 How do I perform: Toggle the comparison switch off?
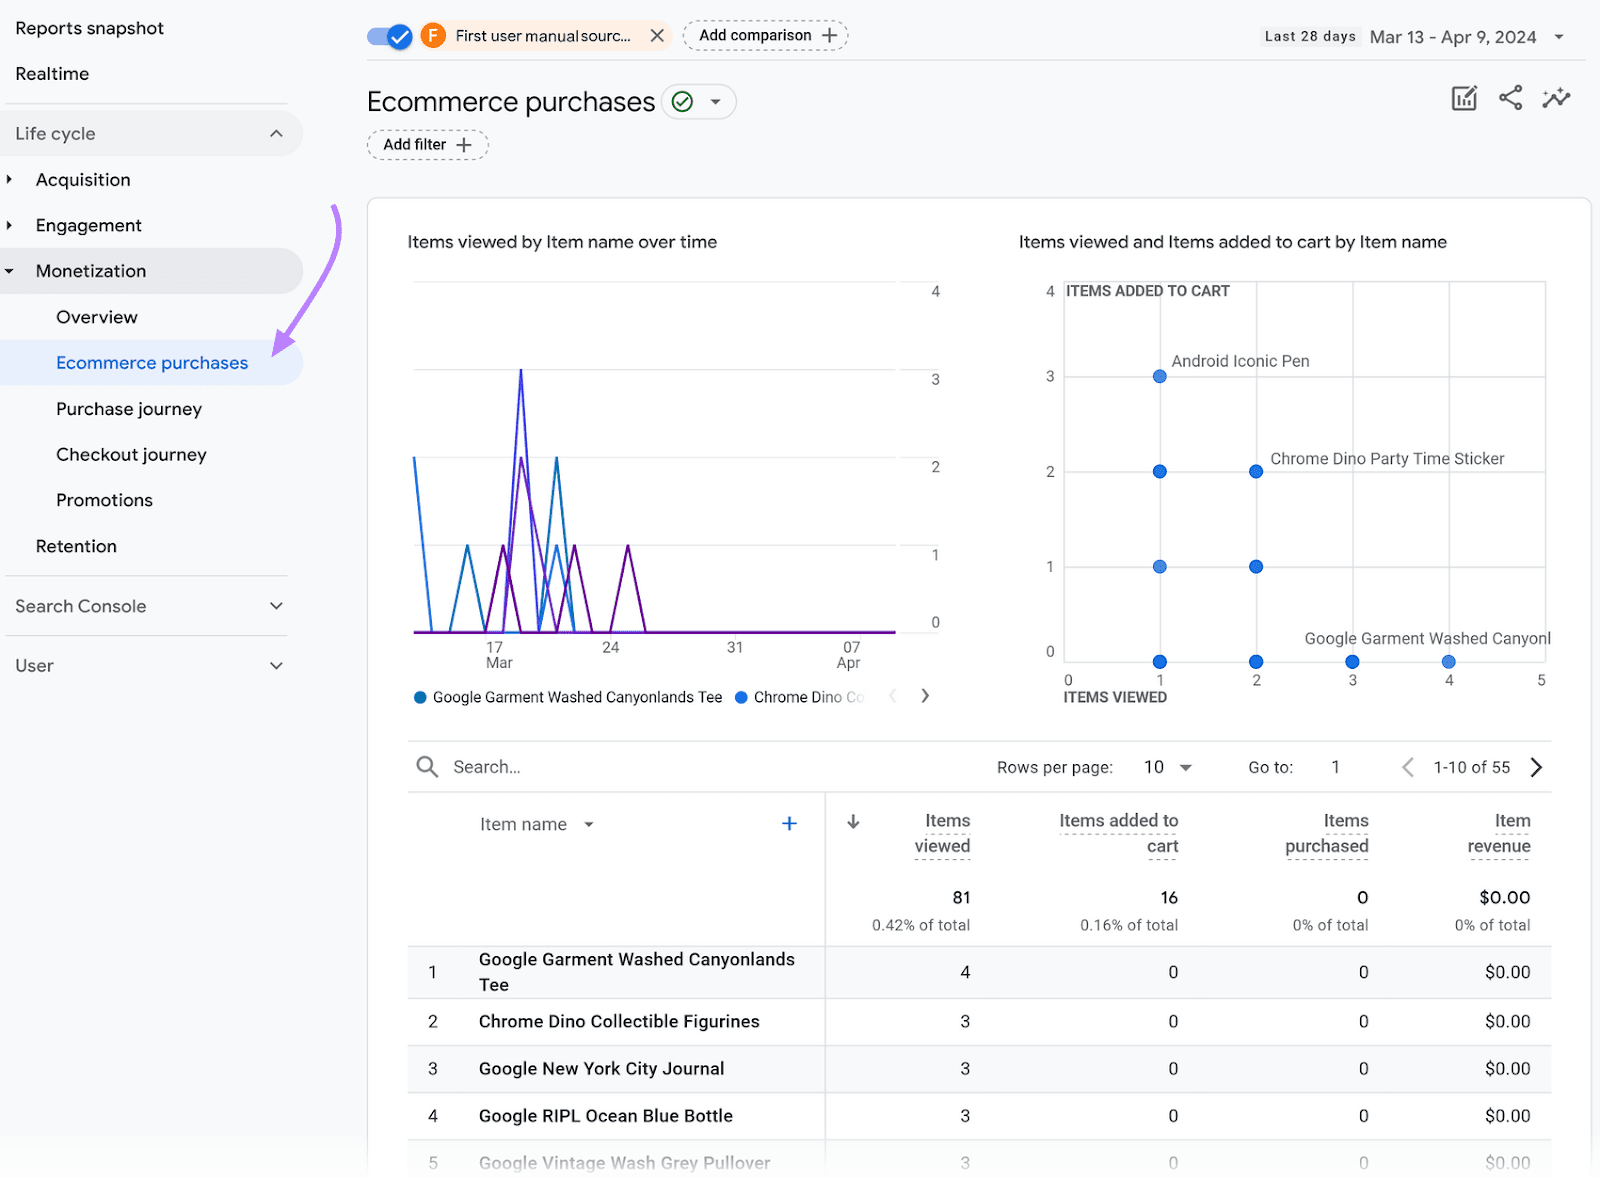tap(390, 37)
